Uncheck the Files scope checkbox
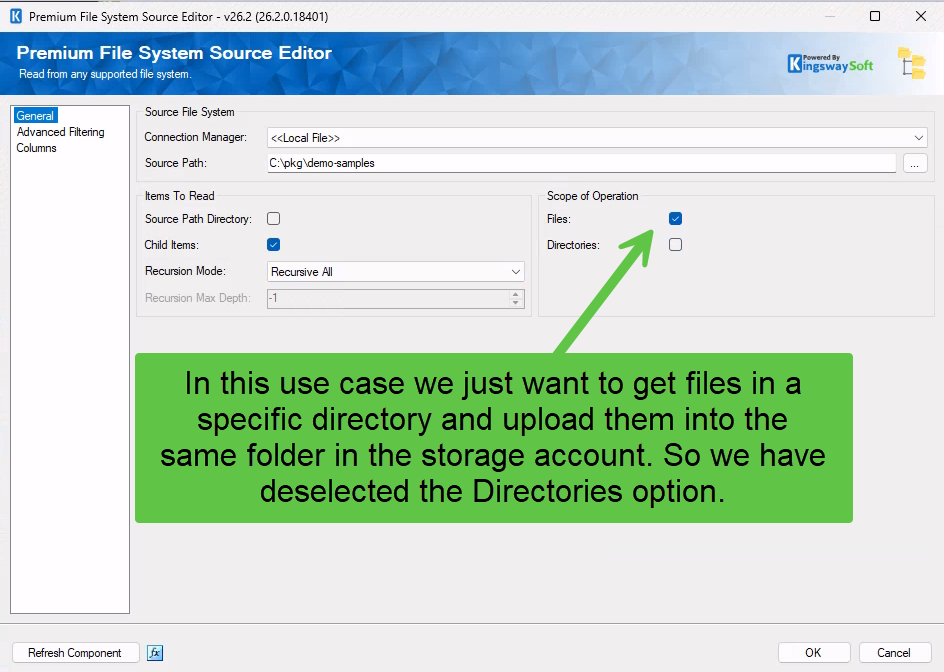Screen dimensions: 944x672 click(675, 219)
